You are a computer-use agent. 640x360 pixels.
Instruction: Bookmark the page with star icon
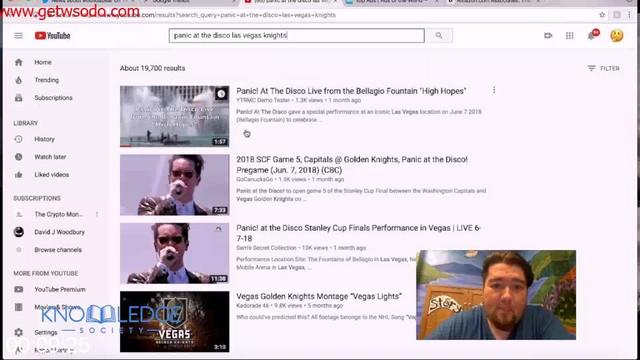(602, 15)
